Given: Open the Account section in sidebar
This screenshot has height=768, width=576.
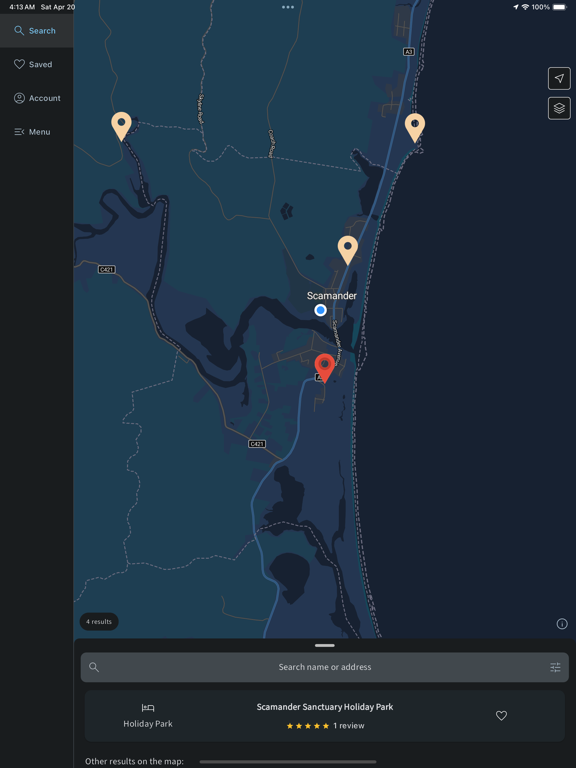Looking at the screenshot, I should point(36,98).
